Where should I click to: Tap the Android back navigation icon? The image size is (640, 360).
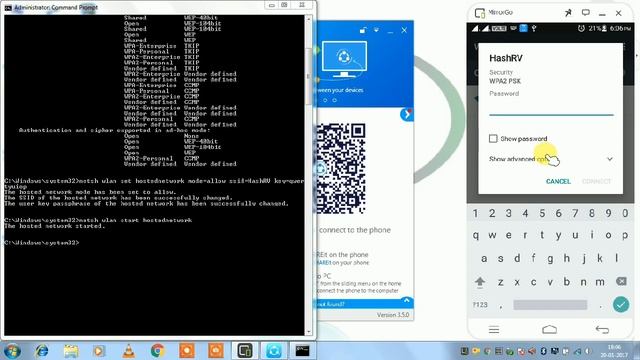[602, 329]
